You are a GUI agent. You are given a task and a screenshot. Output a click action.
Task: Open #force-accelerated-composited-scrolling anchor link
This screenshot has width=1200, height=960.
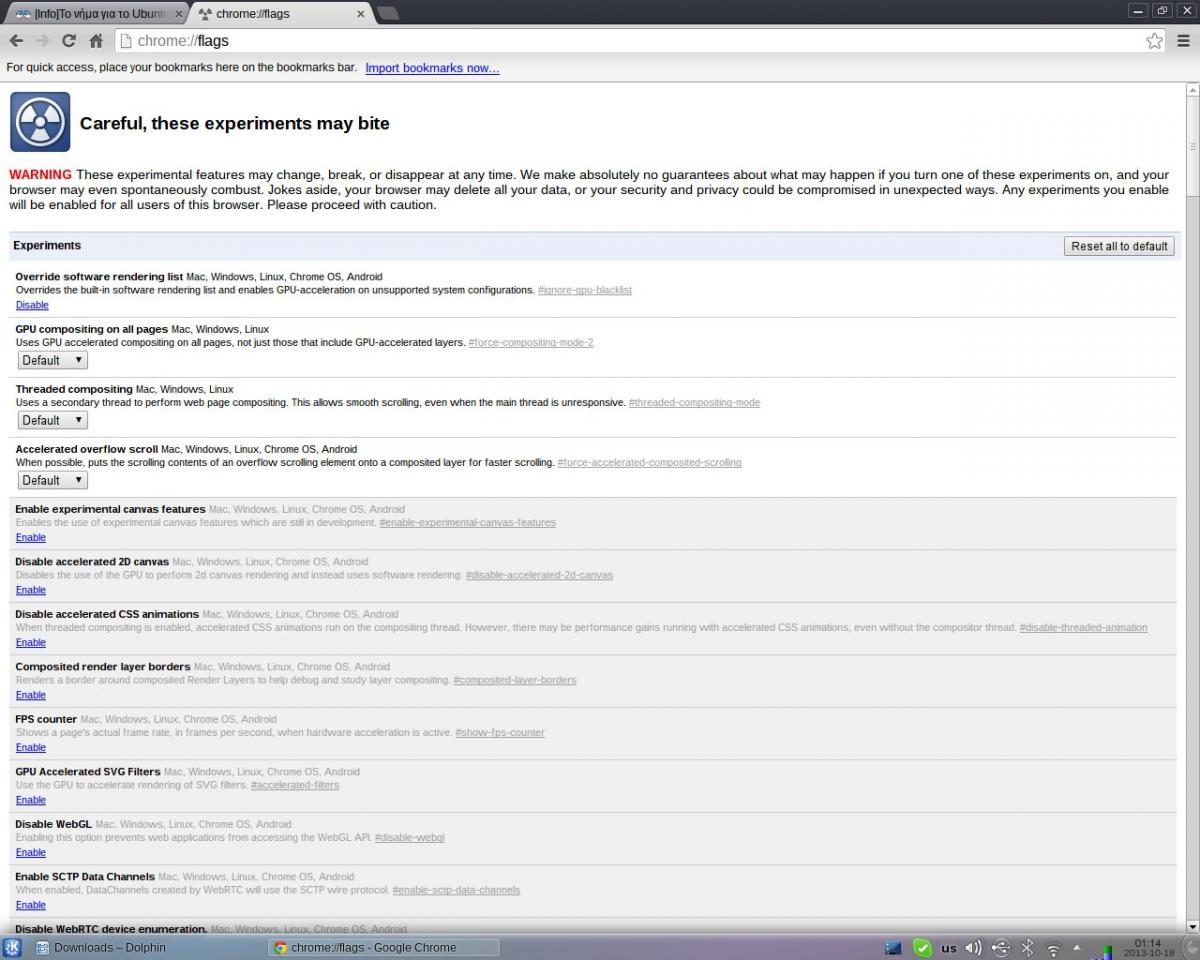pos(650,463)
